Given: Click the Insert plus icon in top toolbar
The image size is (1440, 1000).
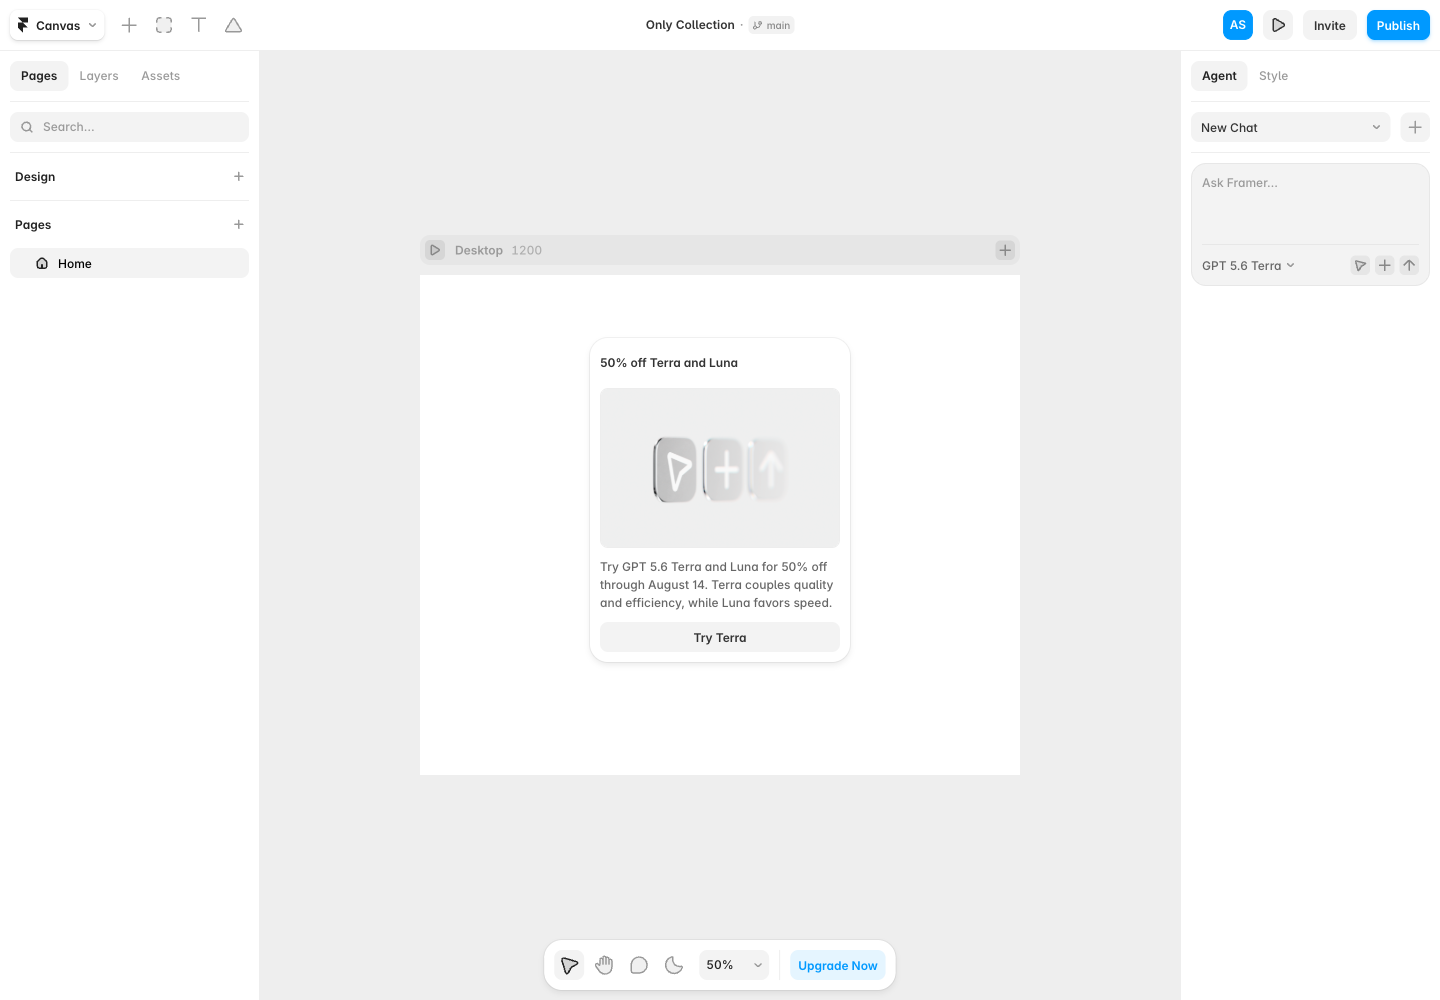Looking at the screenshot, I should (x=129, y=25).
